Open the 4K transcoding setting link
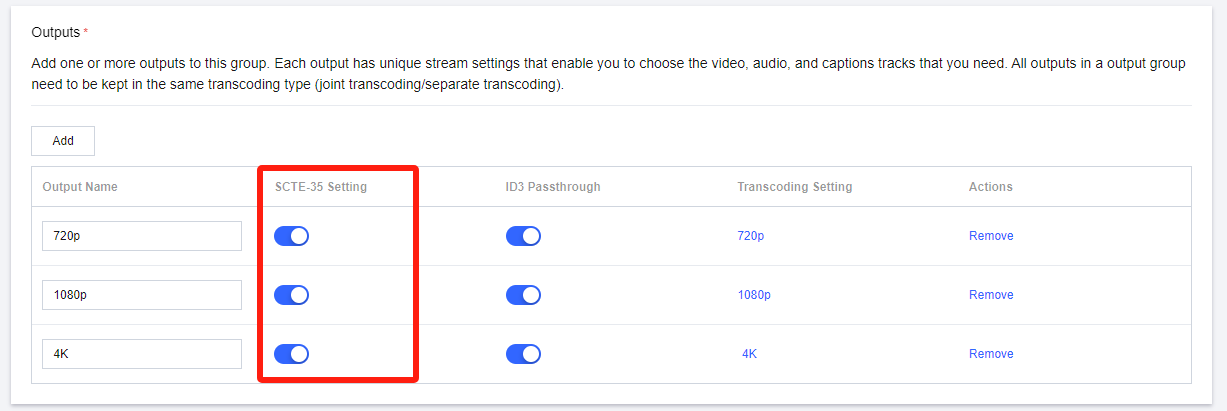1227x411 pixels. tap(750, 354)
